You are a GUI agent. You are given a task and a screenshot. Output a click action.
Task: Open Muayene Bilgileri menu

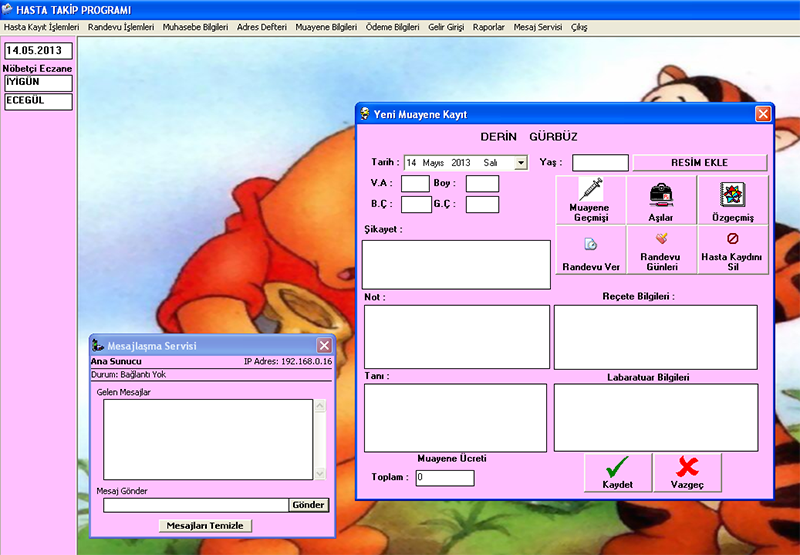(326, 27)
